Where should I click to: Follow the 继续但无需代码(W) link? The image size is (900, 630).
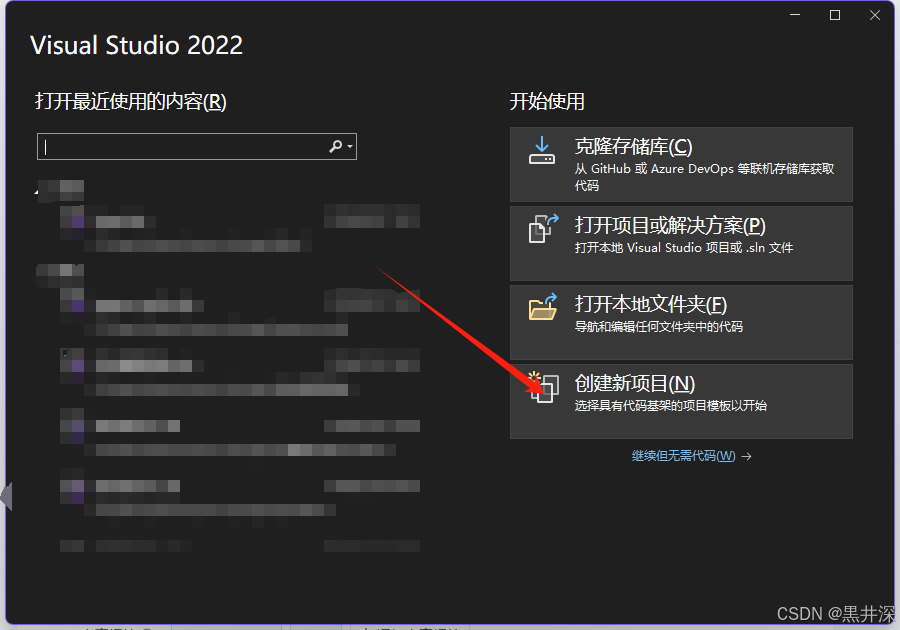pyautogui.click(x=684, y=456)
